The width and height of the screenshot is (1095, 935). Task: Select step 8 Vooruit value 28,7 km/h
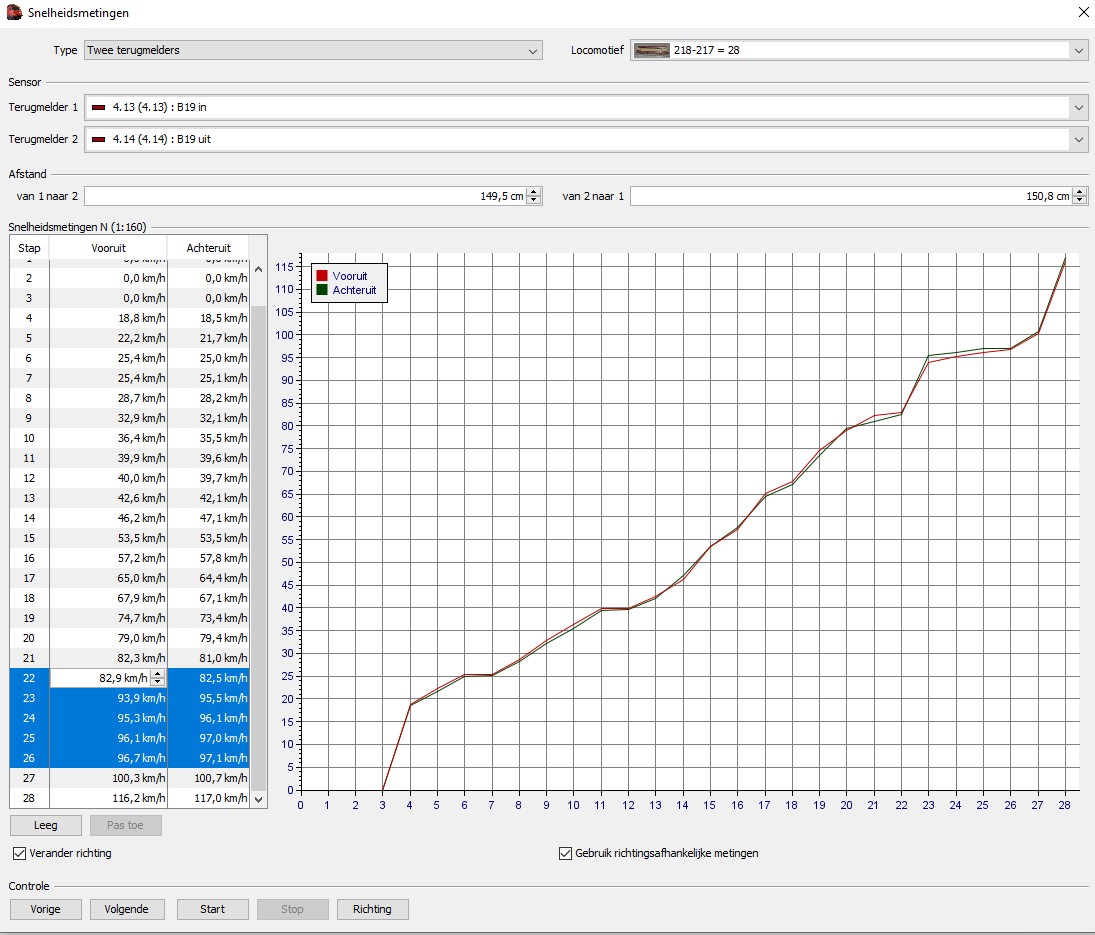coord(108,398)
